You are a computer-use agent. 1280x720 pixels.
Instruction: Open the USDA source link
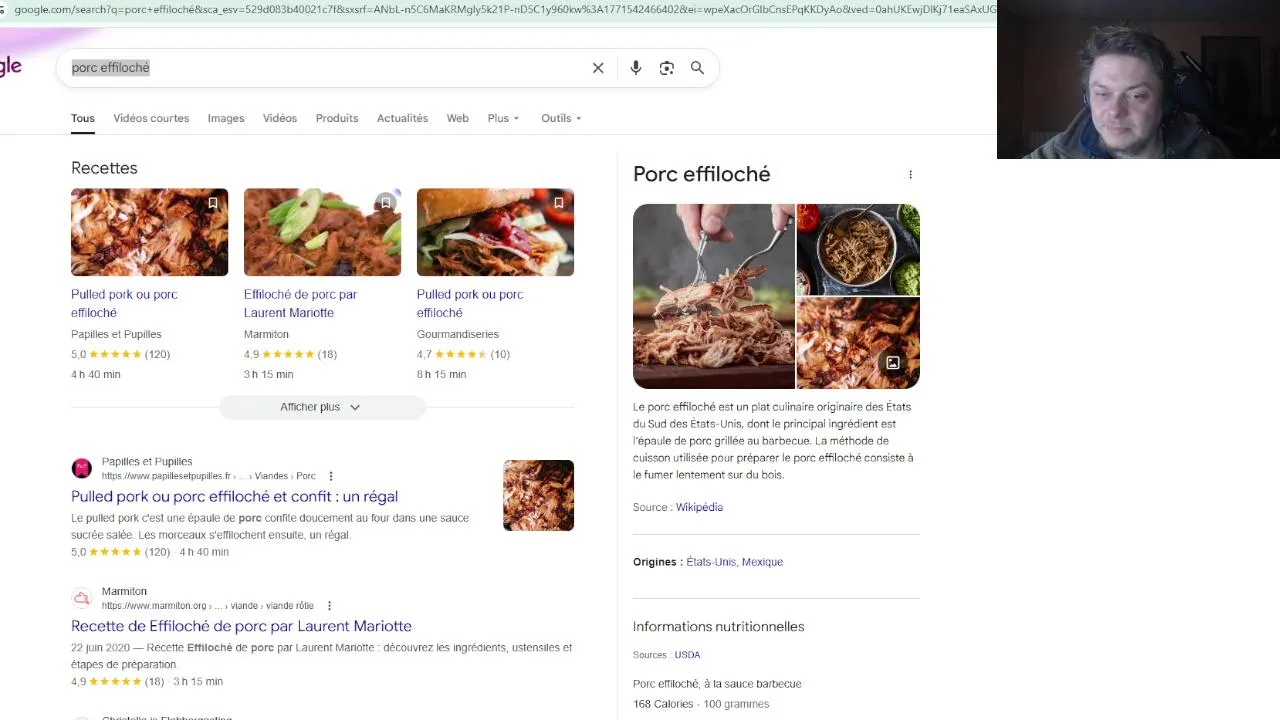(x=687, y=655)
